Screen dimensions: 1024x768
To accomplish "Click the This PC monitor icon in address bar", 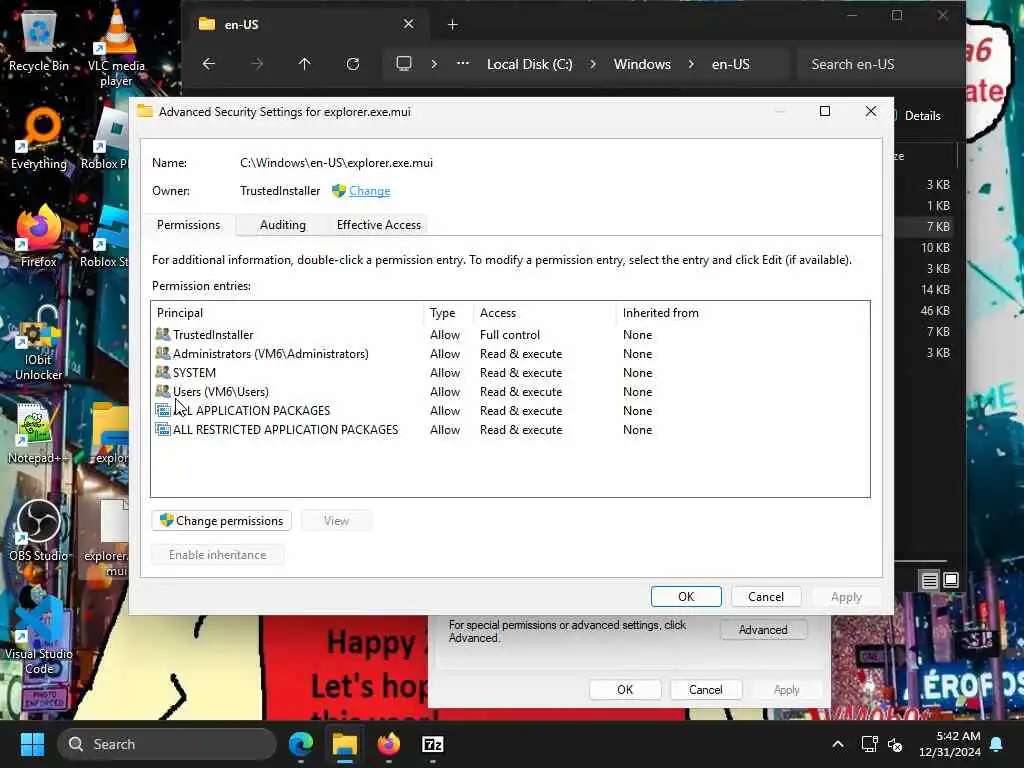I will [404, 64].
